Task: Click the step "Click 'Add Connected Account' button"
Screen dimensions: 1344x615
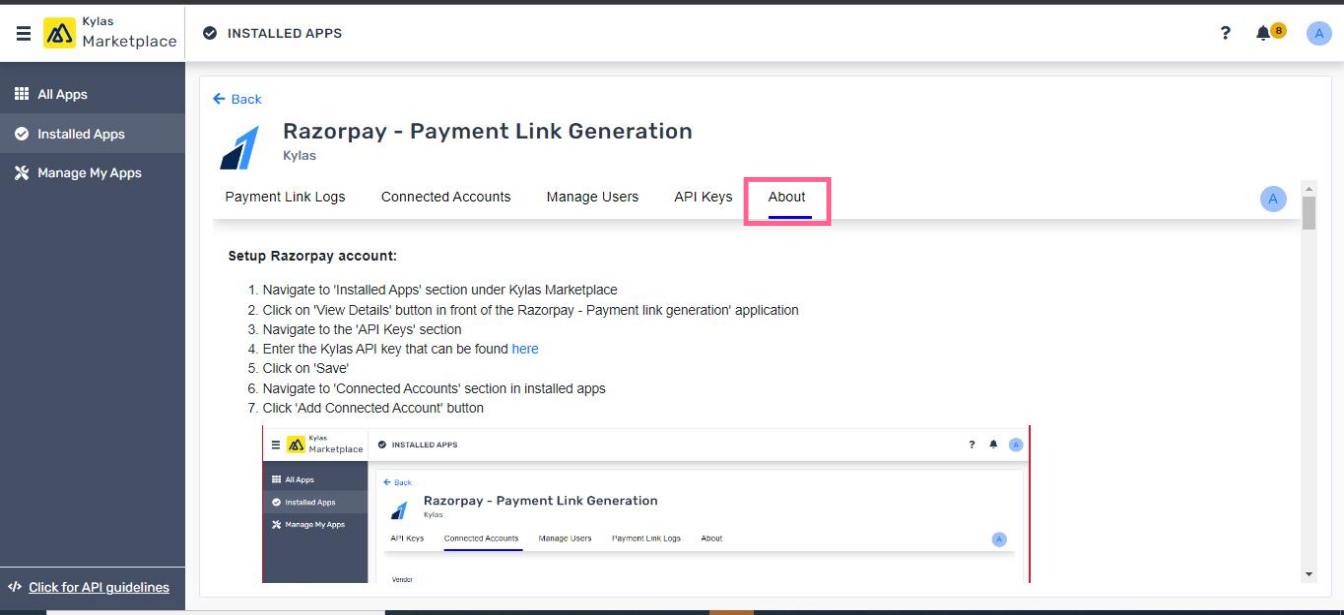Action: (373, 408)
